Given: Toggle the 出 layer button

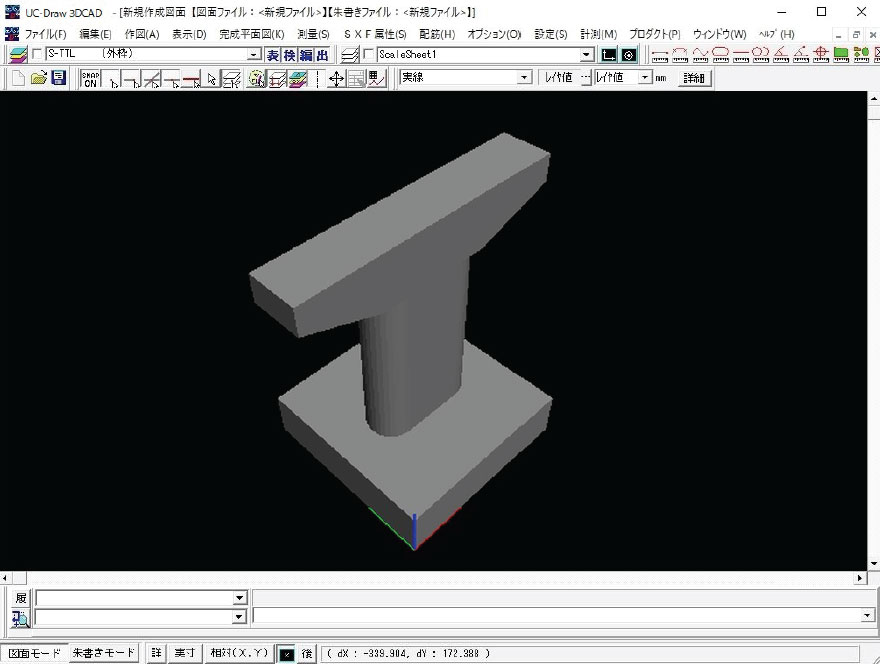Looking at the screenshot, I should (x=323, y=55).
